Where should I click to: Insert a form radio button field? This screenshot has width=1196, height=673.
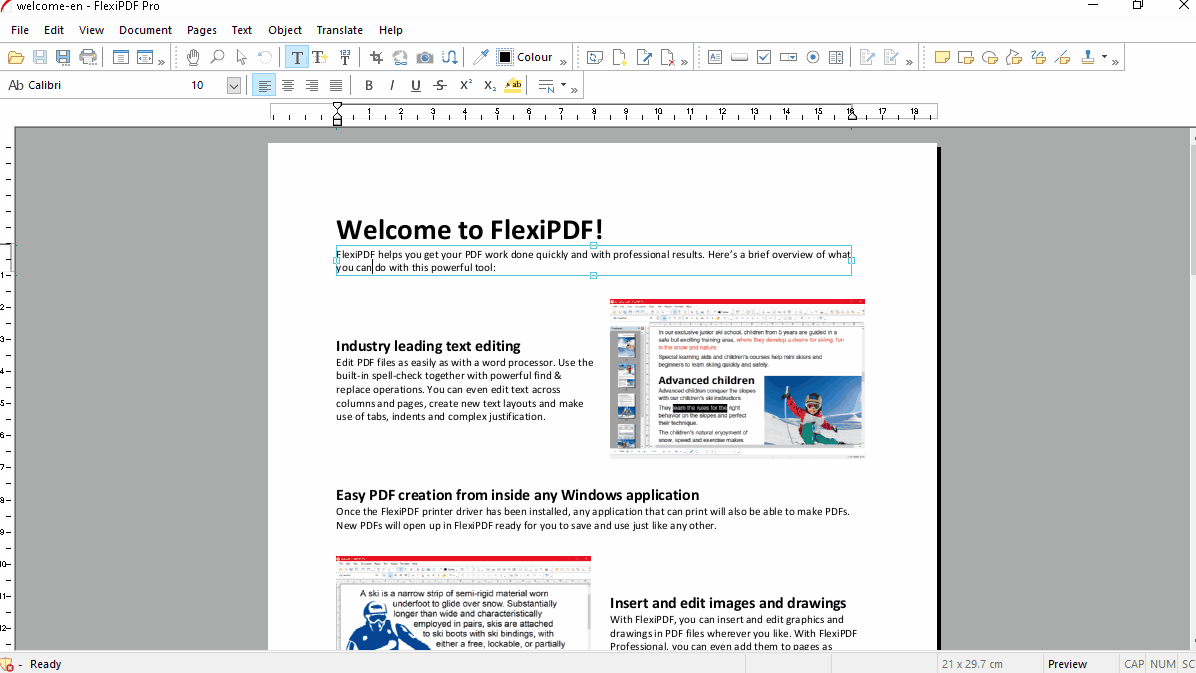click(813, 57)
